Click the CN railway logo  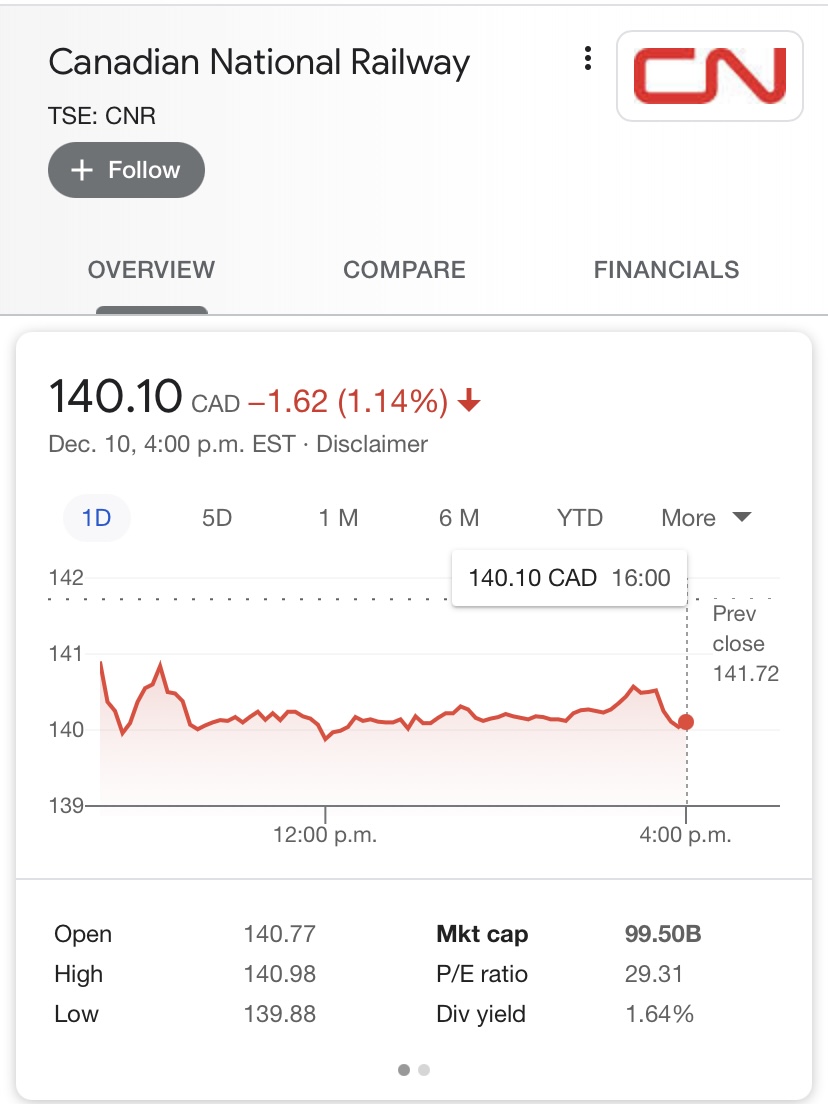[709, 76]
